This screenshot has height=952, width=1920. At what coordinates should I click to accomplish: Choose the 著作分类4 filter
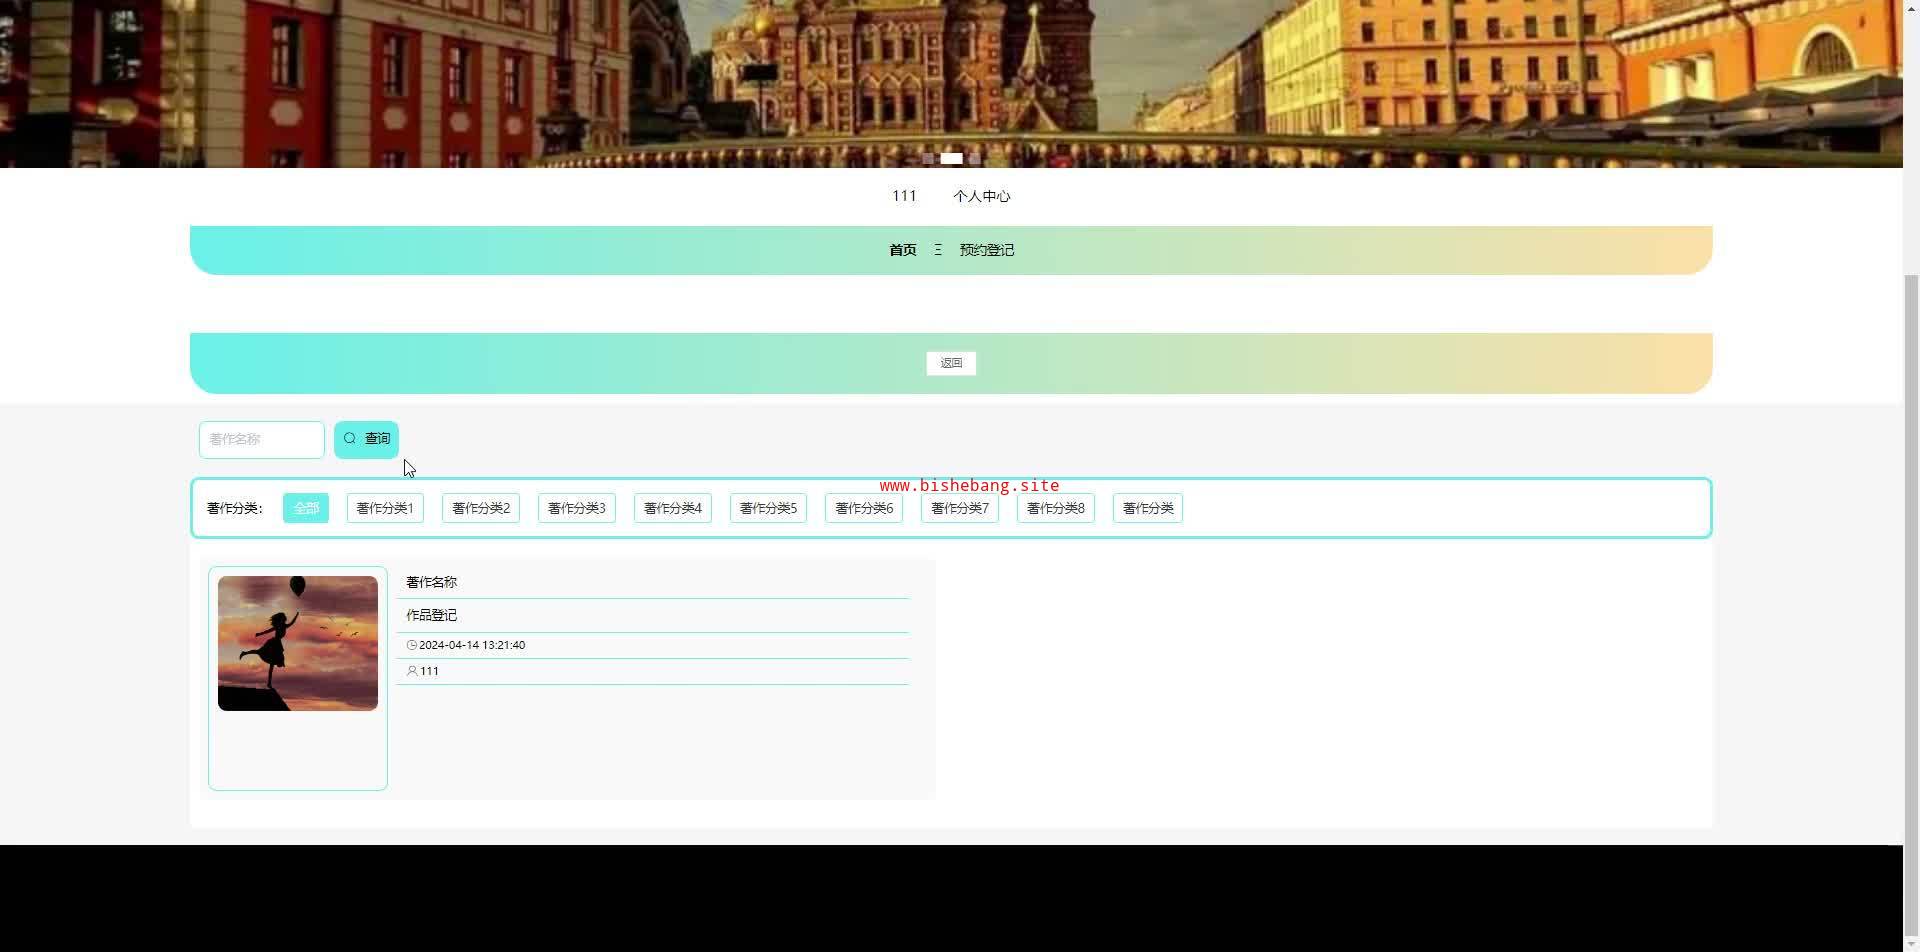pos(673,508)
